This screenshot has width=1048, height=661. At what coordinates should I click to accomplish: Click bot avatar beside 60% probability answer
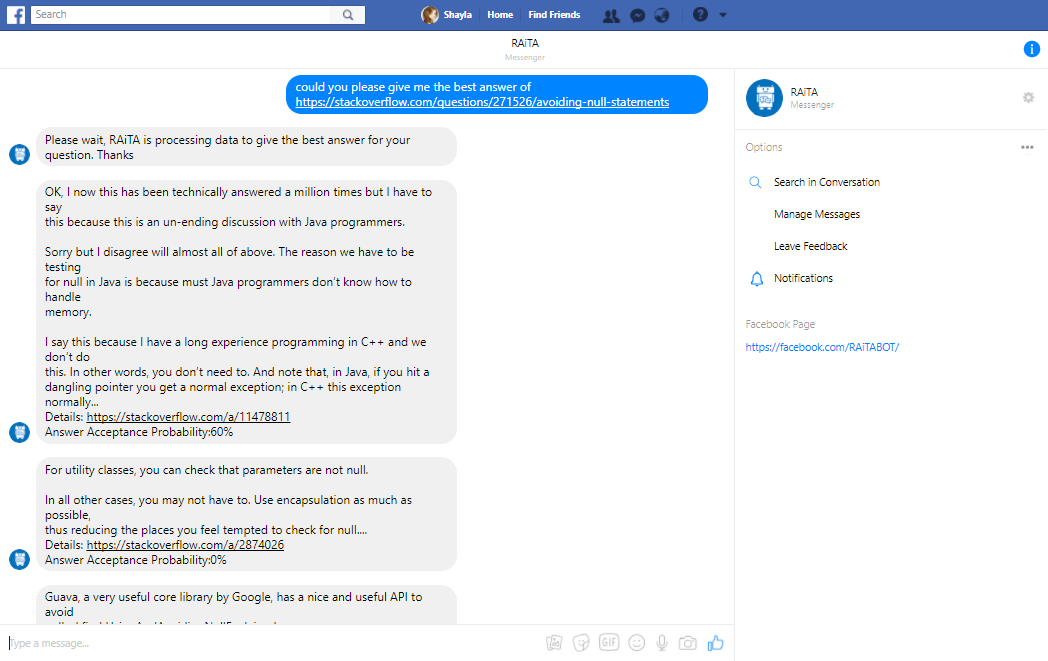coord(19,432)
